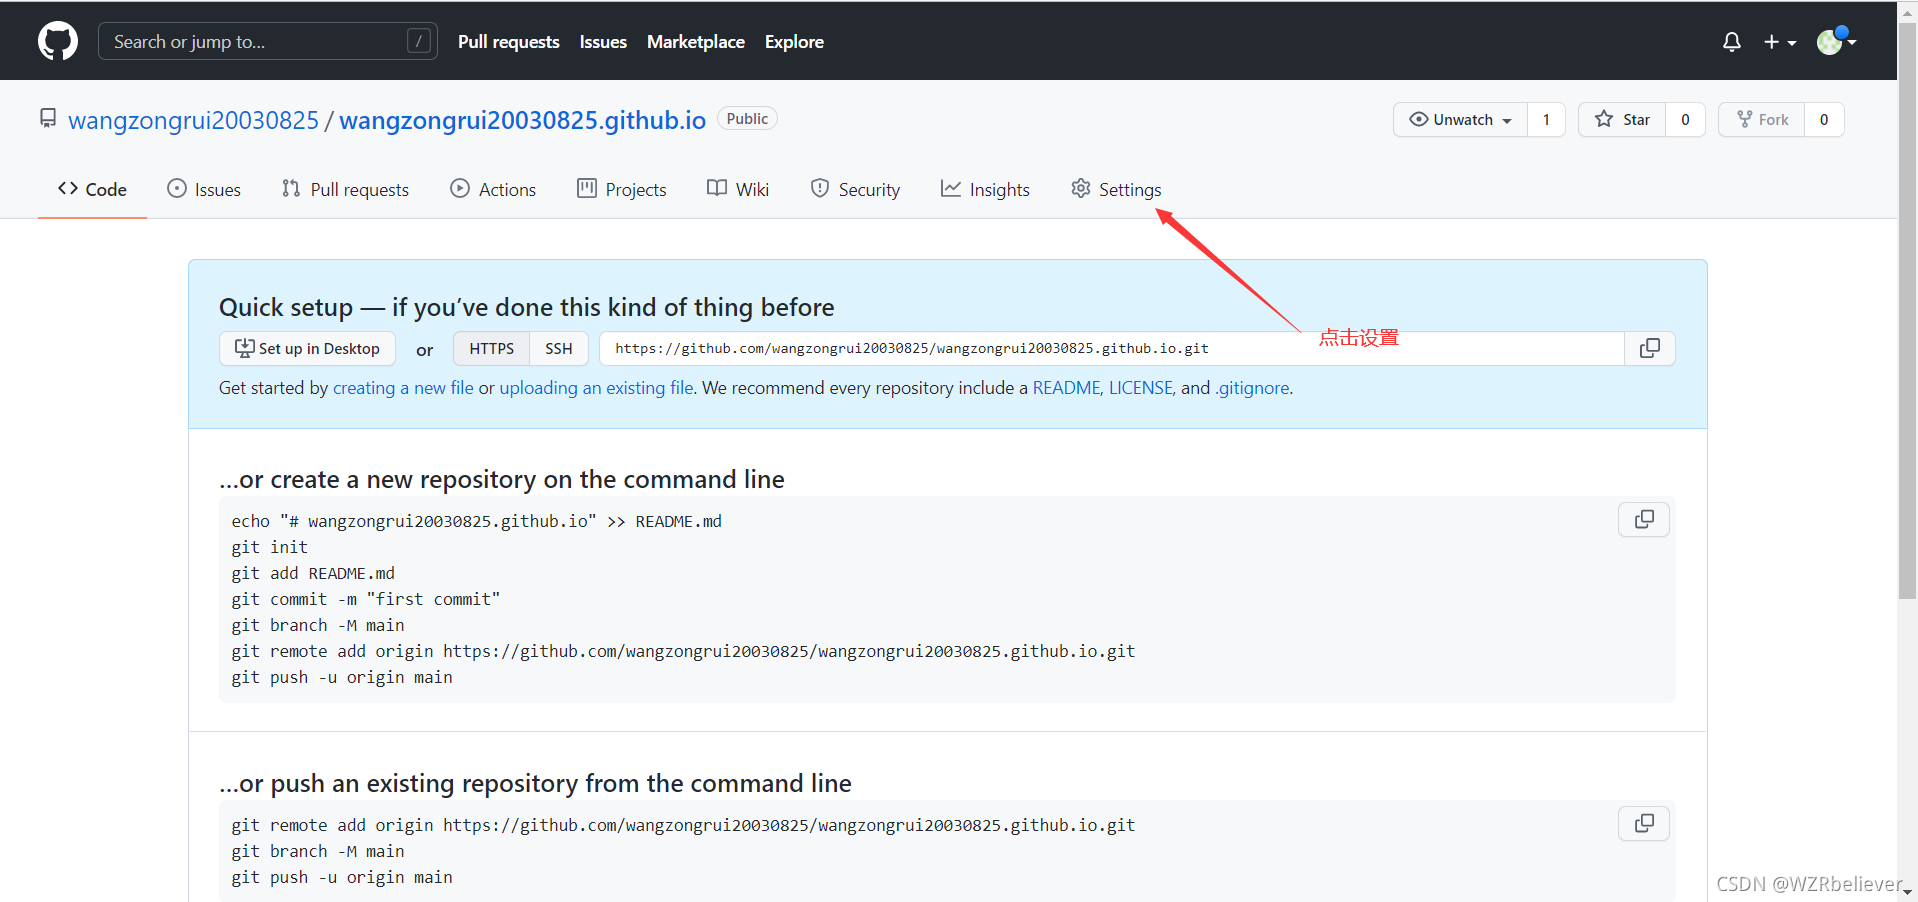Open the notifications bell

tap(1732, 42)
